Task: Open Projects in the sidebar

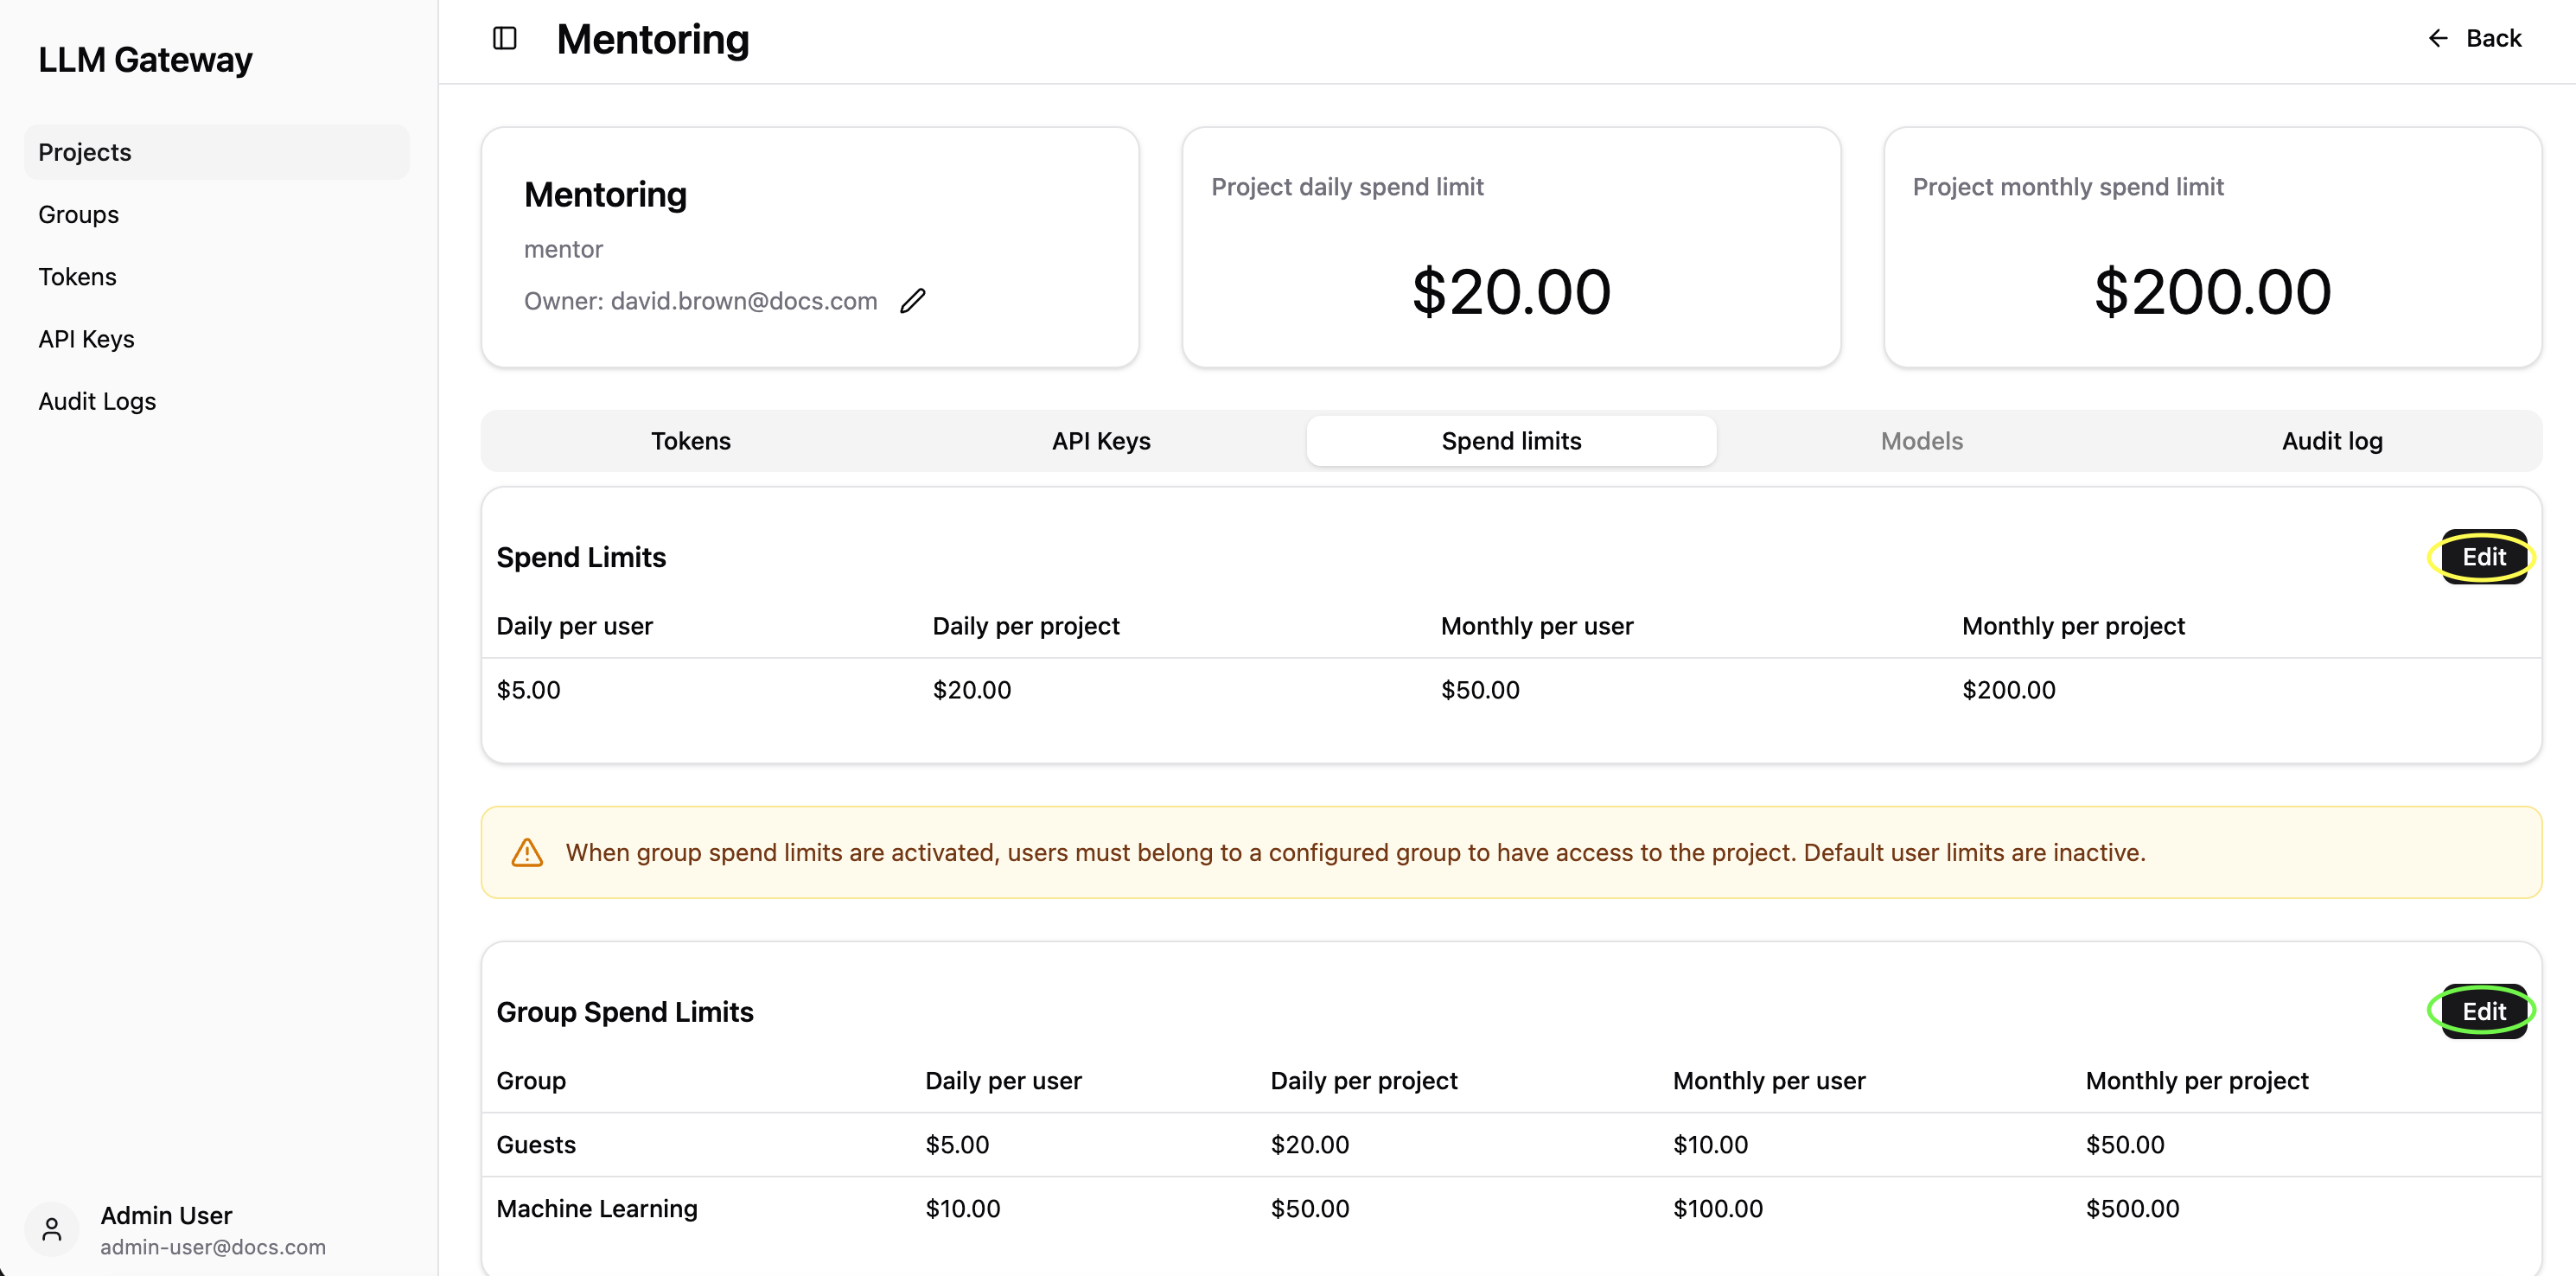Action: click(216, 152)
